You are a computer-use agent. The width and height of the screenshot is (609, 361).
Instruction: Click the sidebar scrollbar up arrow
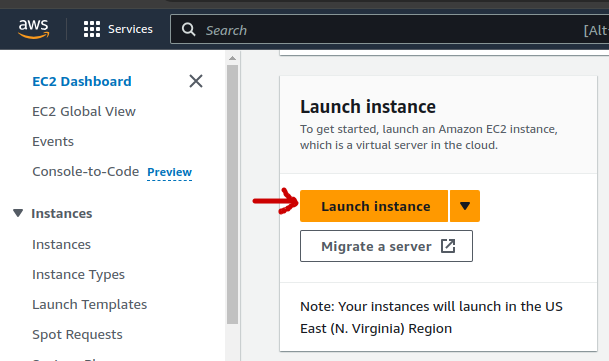(232, 58)
